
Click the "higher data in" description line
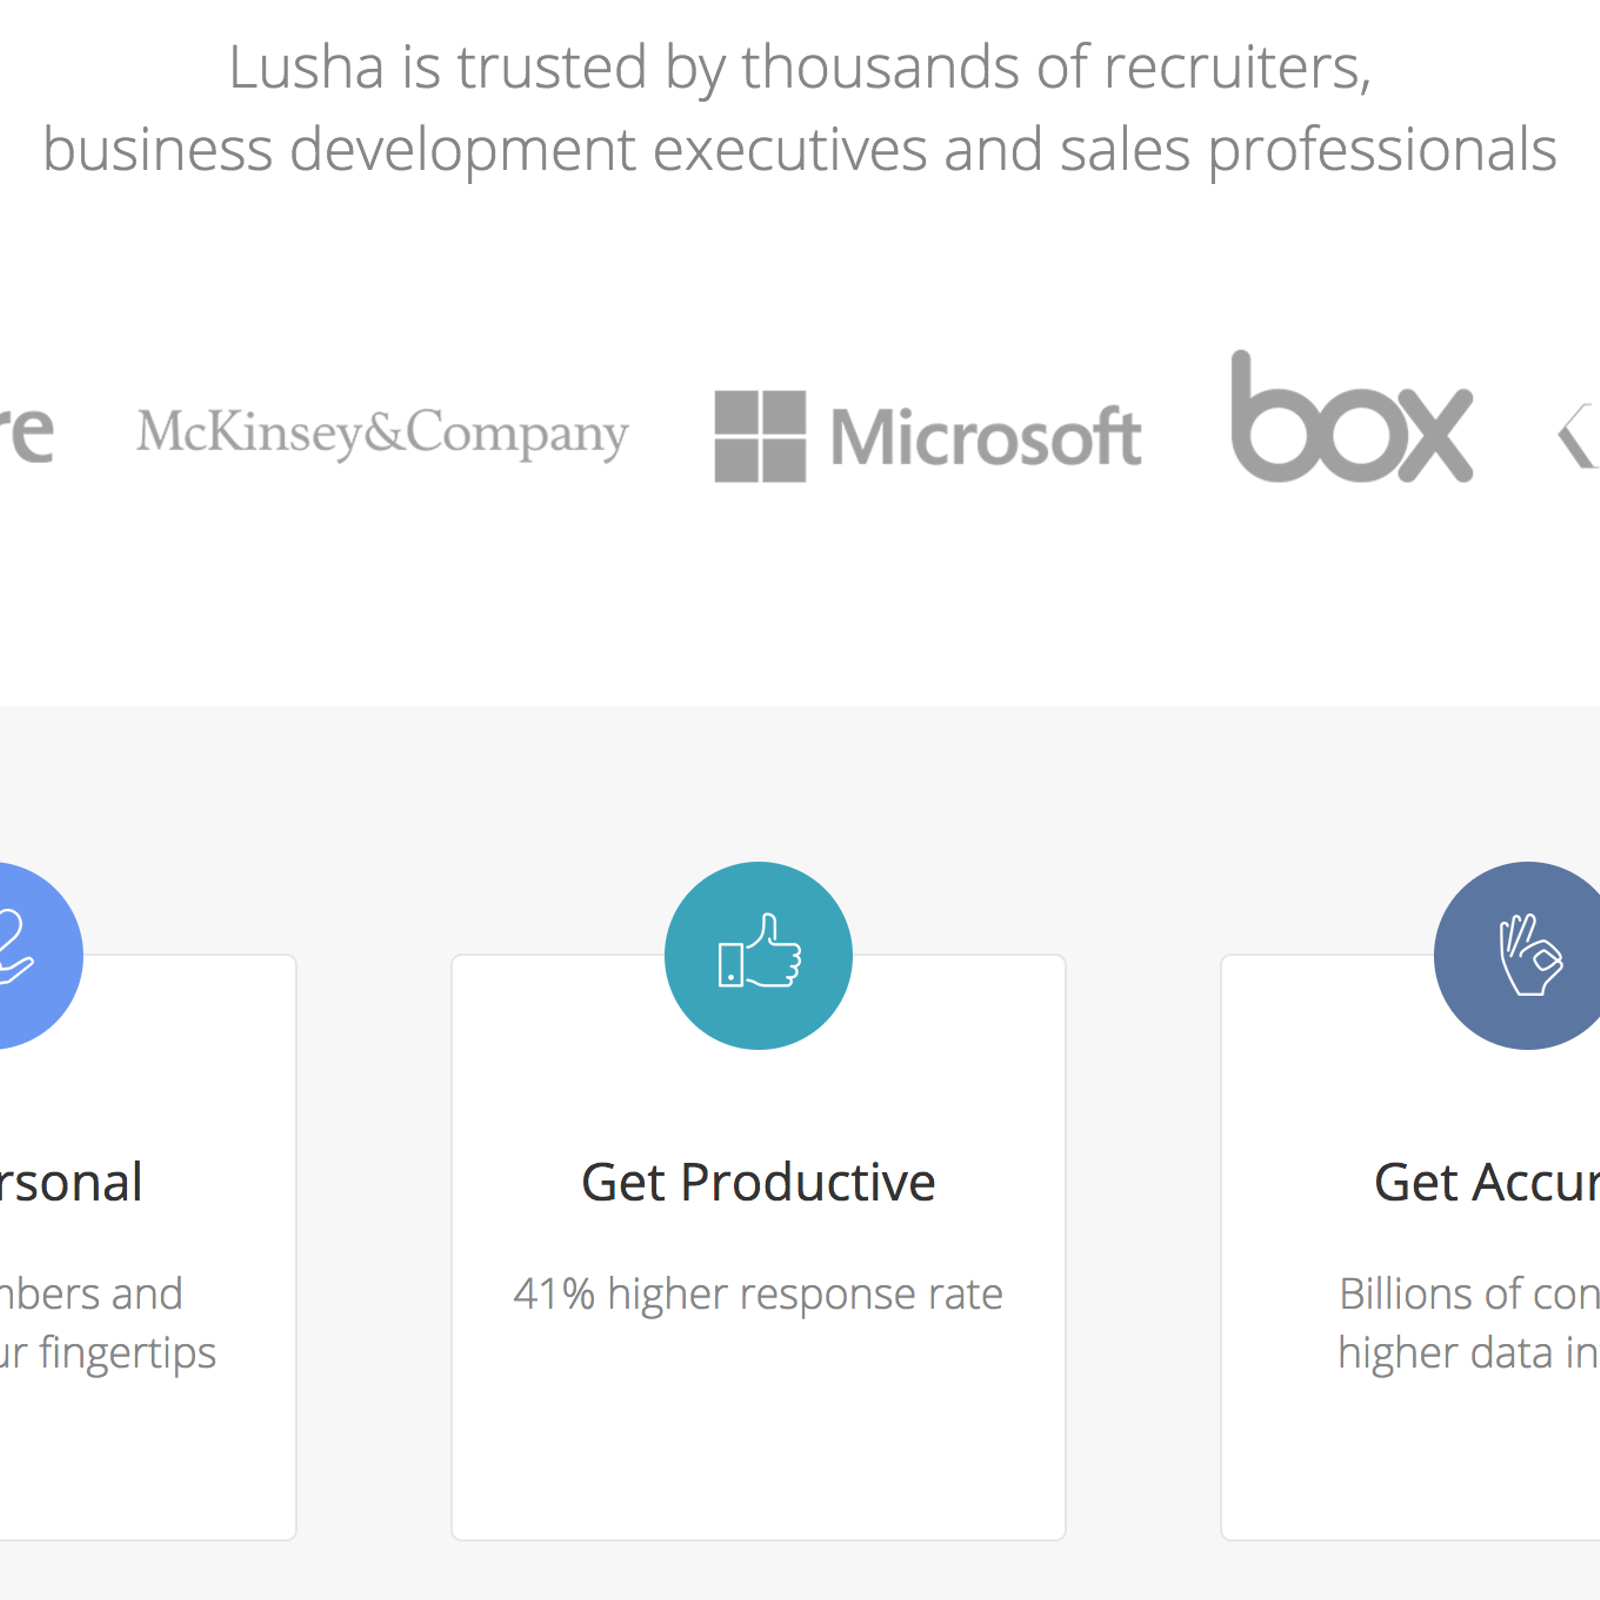click(x=1468, y=1353)
